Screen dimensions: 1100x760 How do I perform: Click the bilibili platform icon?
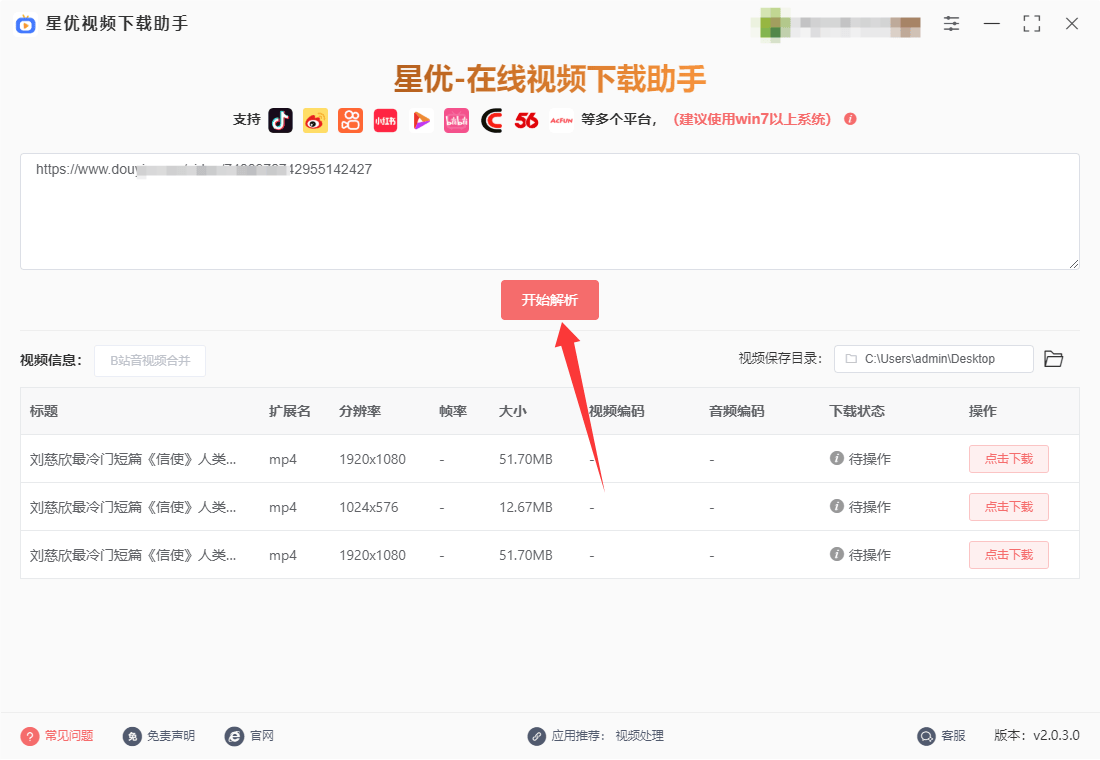(456, 120)
